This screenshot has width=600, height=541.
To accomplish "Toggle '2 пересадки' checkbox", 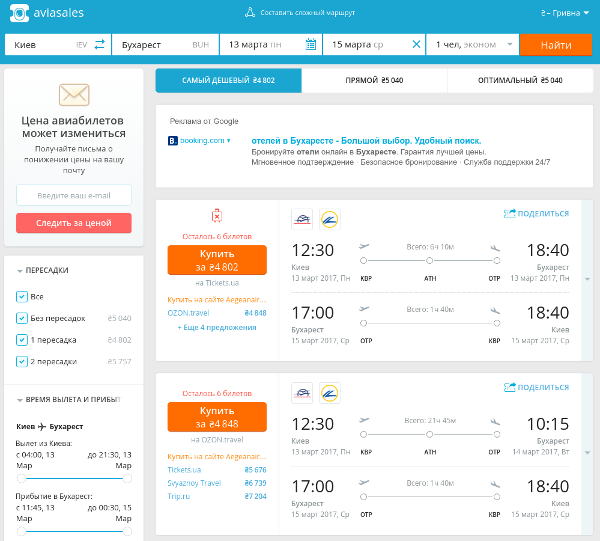I will pos(22,360).
